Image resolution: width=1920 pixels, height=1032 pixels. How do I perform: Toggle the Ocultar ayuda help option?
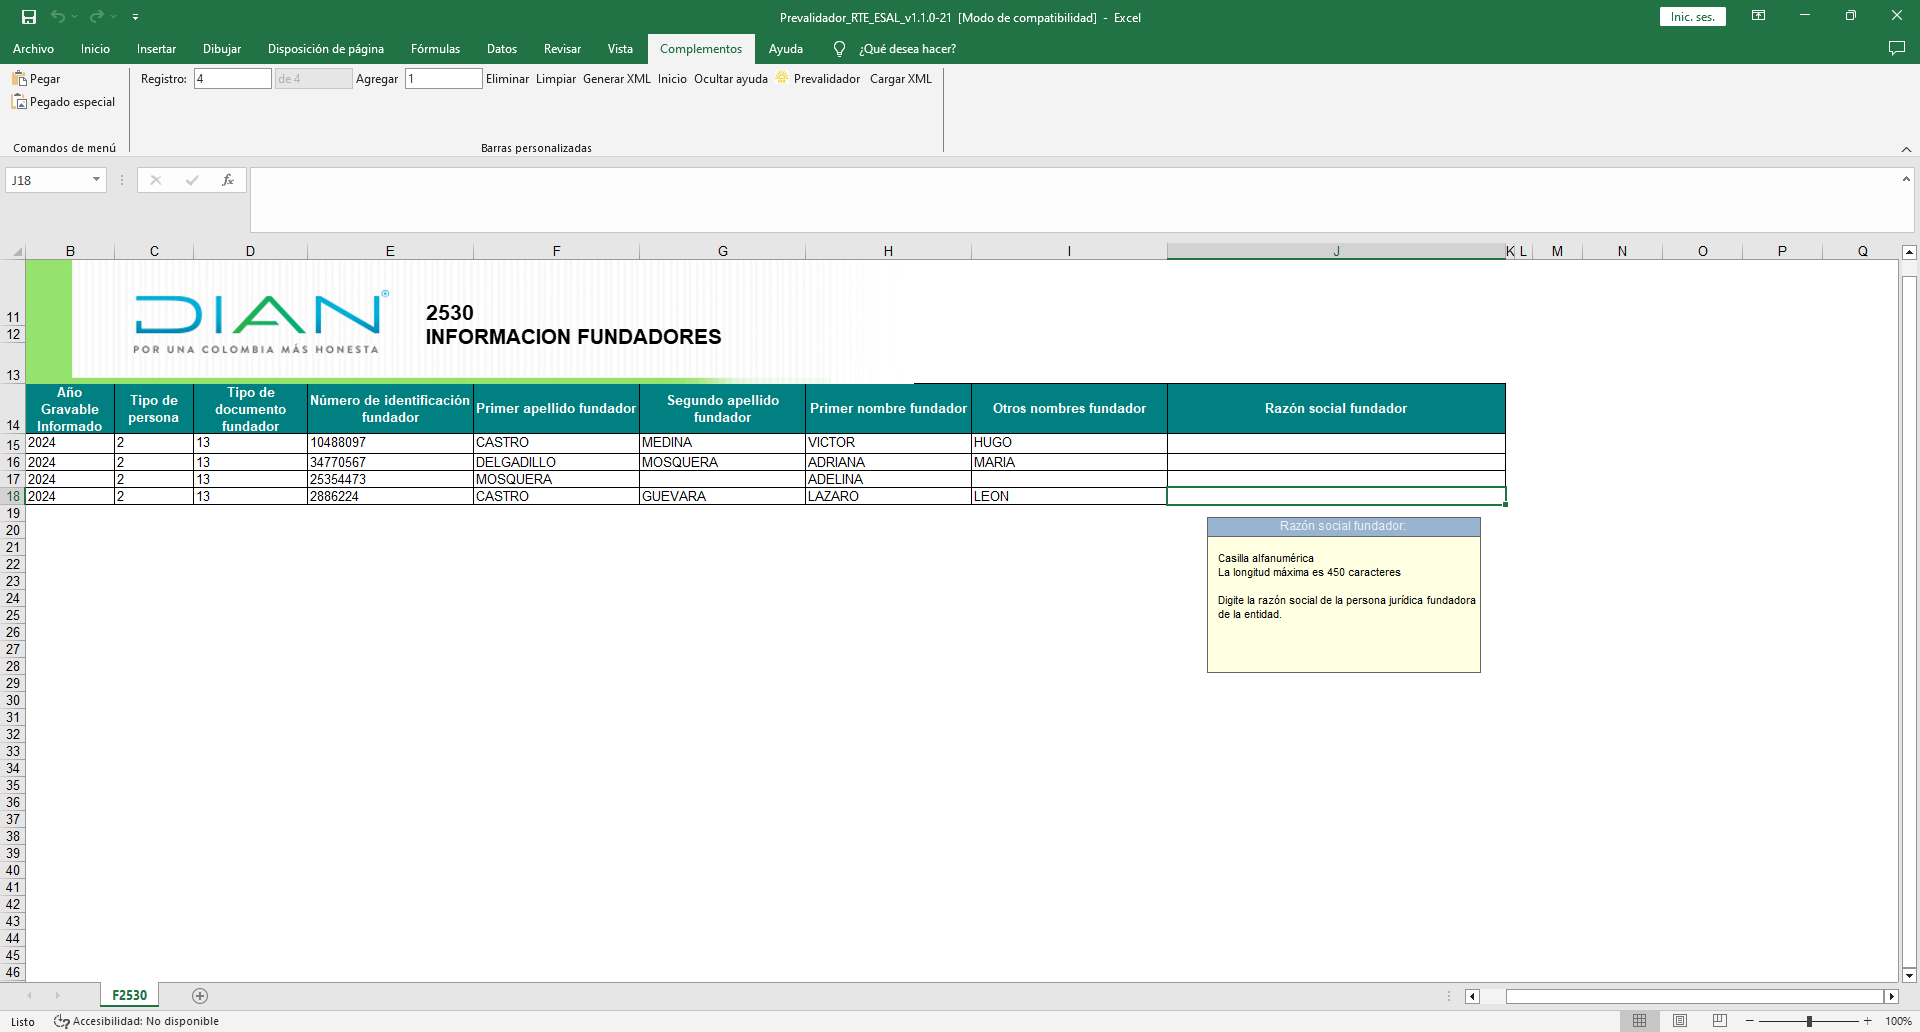click(730, 79)
